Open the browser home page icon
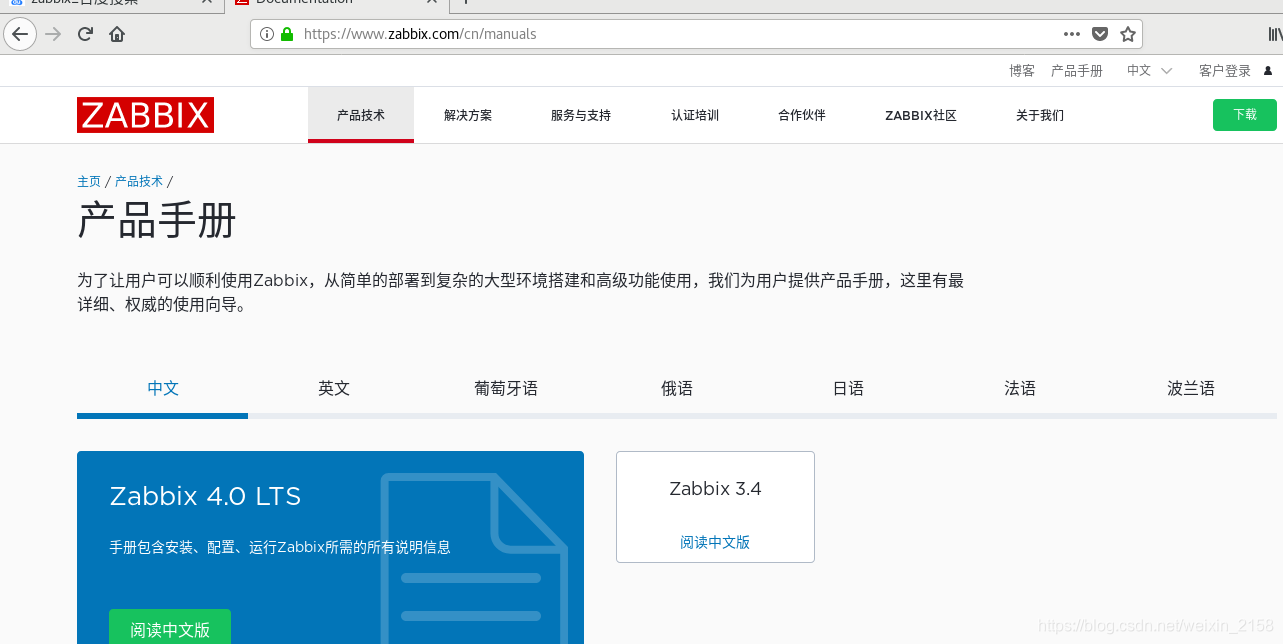Screen dimensions: 1283x644 click(x=117, y=34)
